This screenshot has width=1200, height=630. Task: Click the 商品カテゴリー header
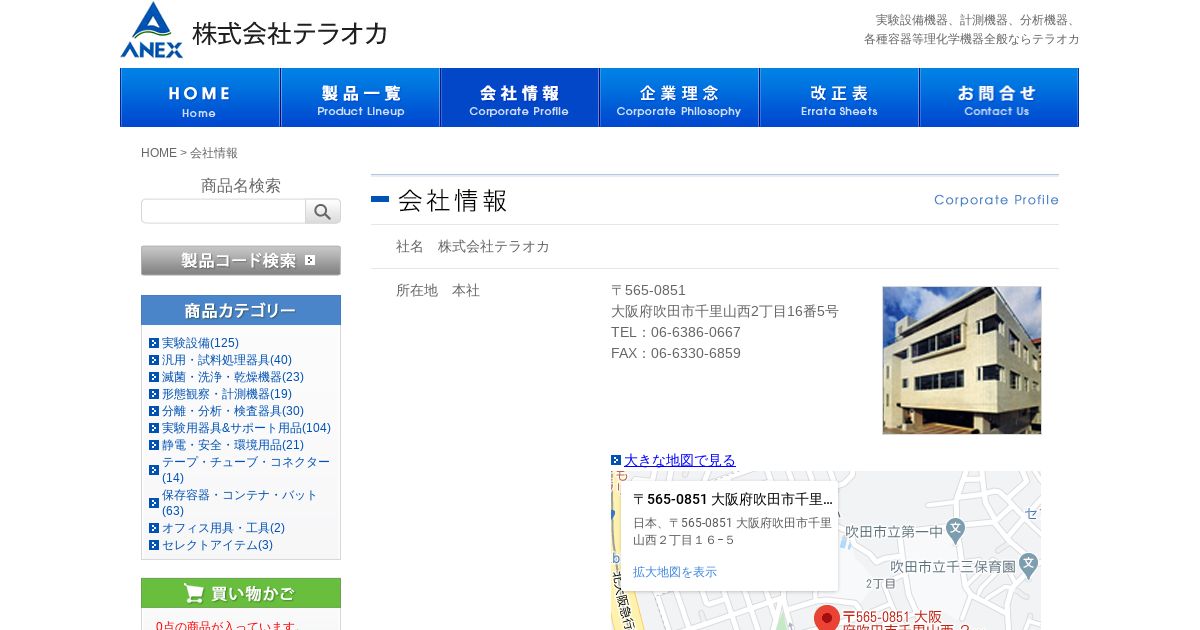[241, 310]
